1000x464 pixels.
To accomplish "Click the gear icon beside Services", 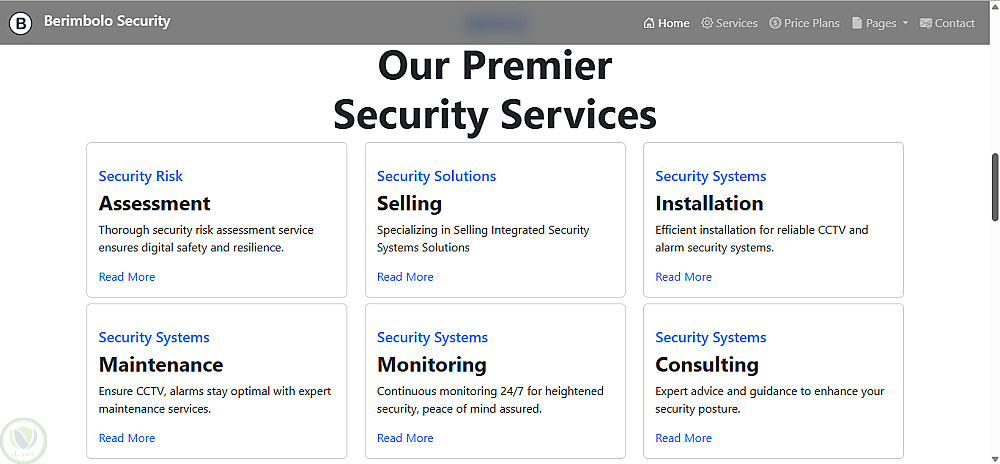I will [x=707, y=23].
